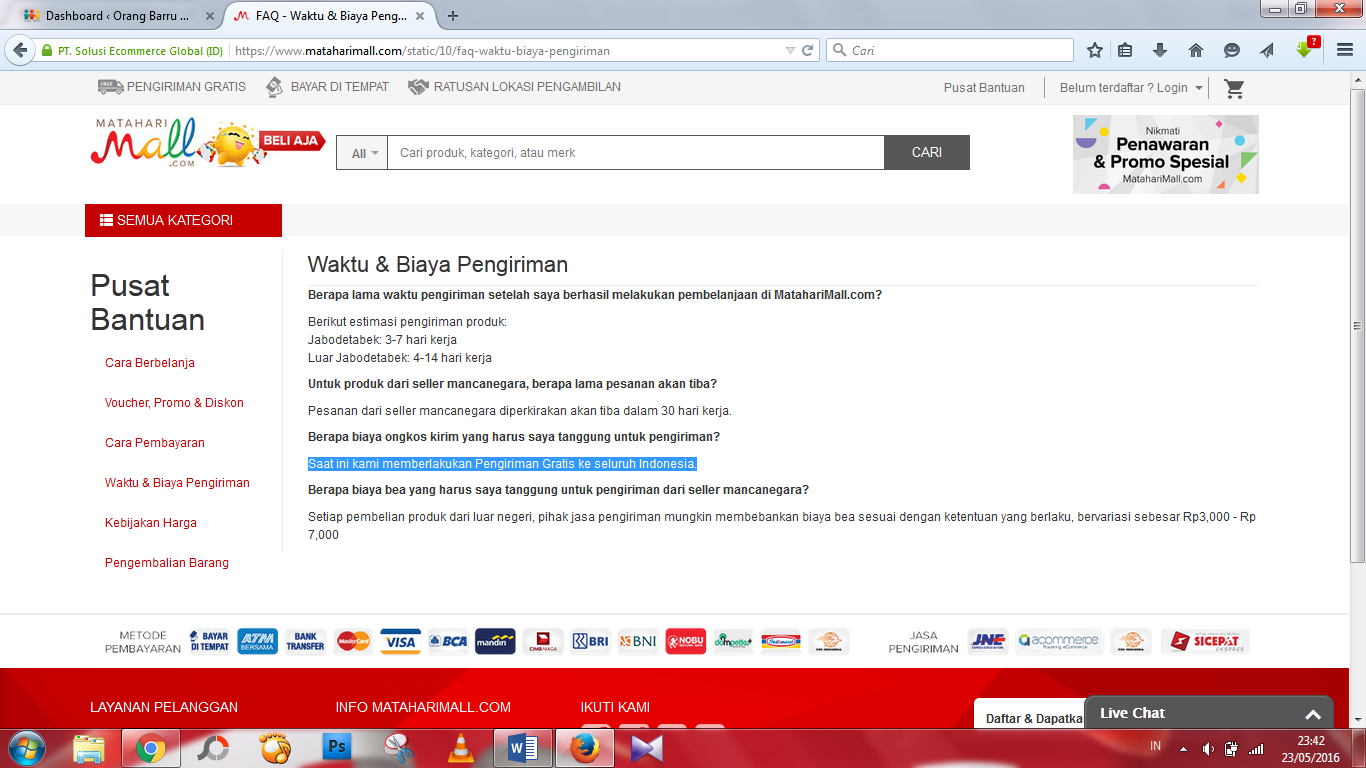Screen dimensions: 1366x768
Task: Click the Bayar Di Tempat icon
Action: click(x=274, y=87)
